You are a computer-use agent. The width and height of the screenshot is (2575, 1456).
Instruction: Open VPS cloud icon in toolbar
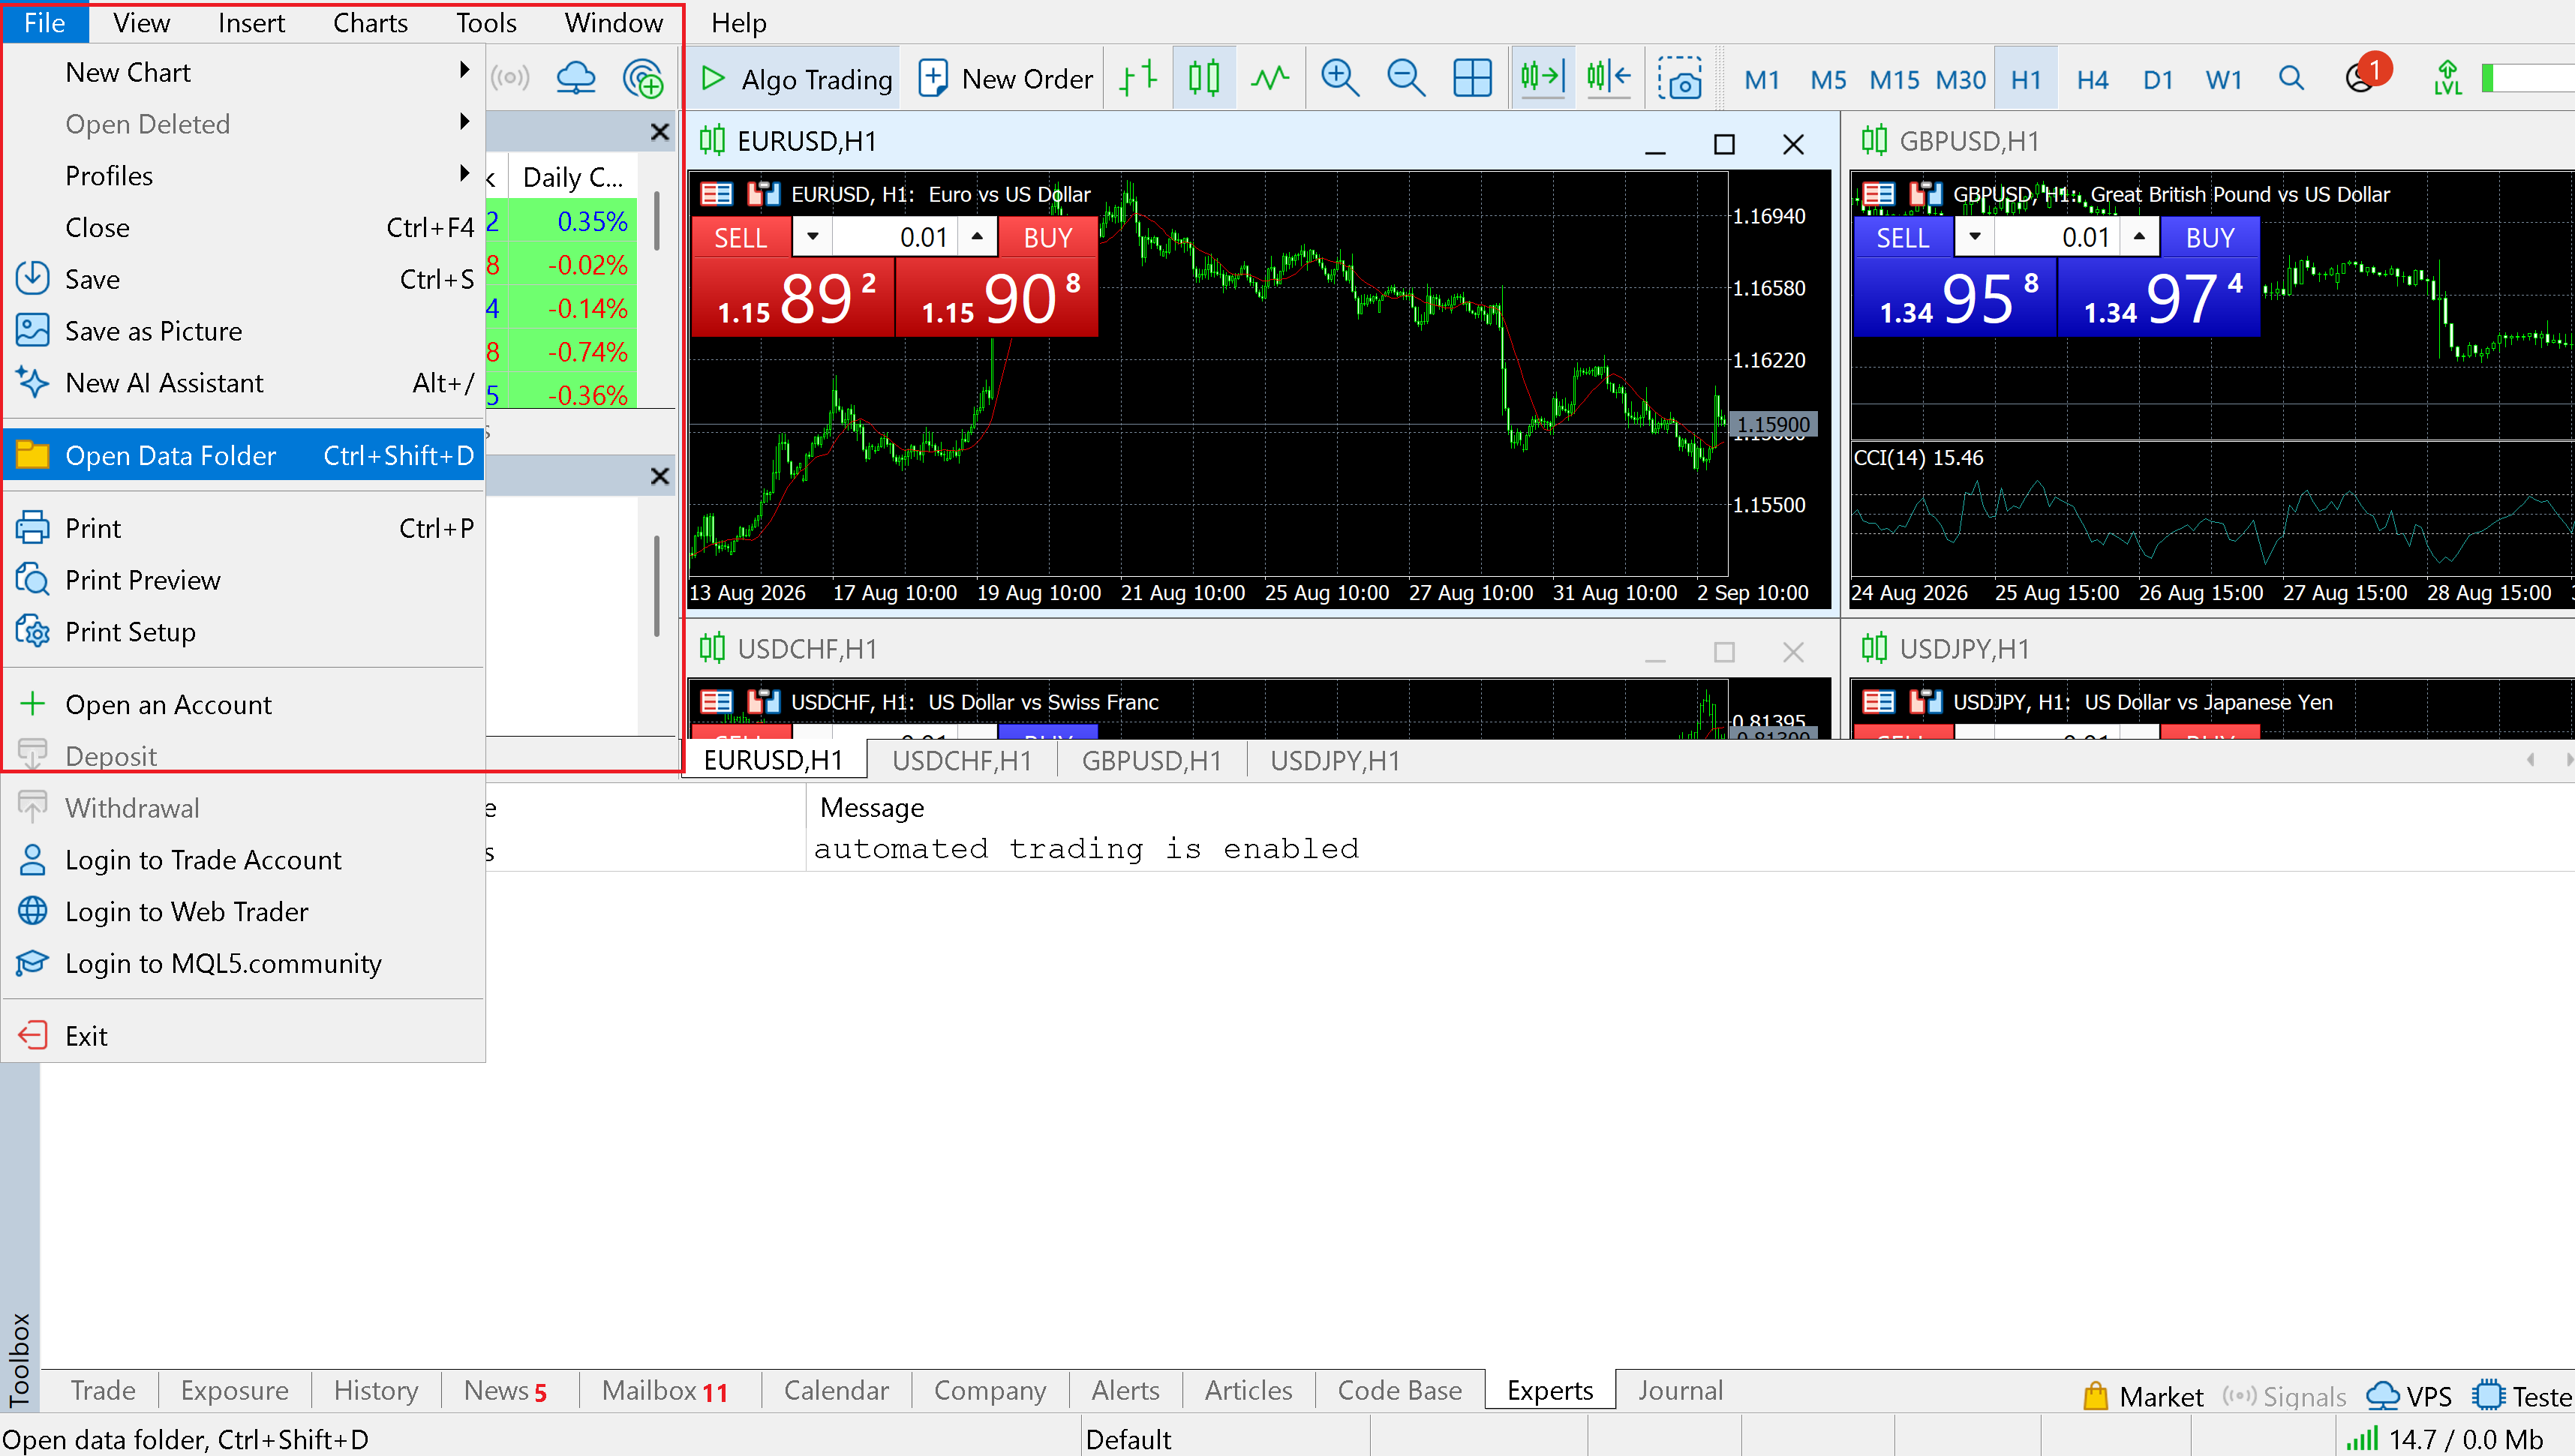[576, 78]
